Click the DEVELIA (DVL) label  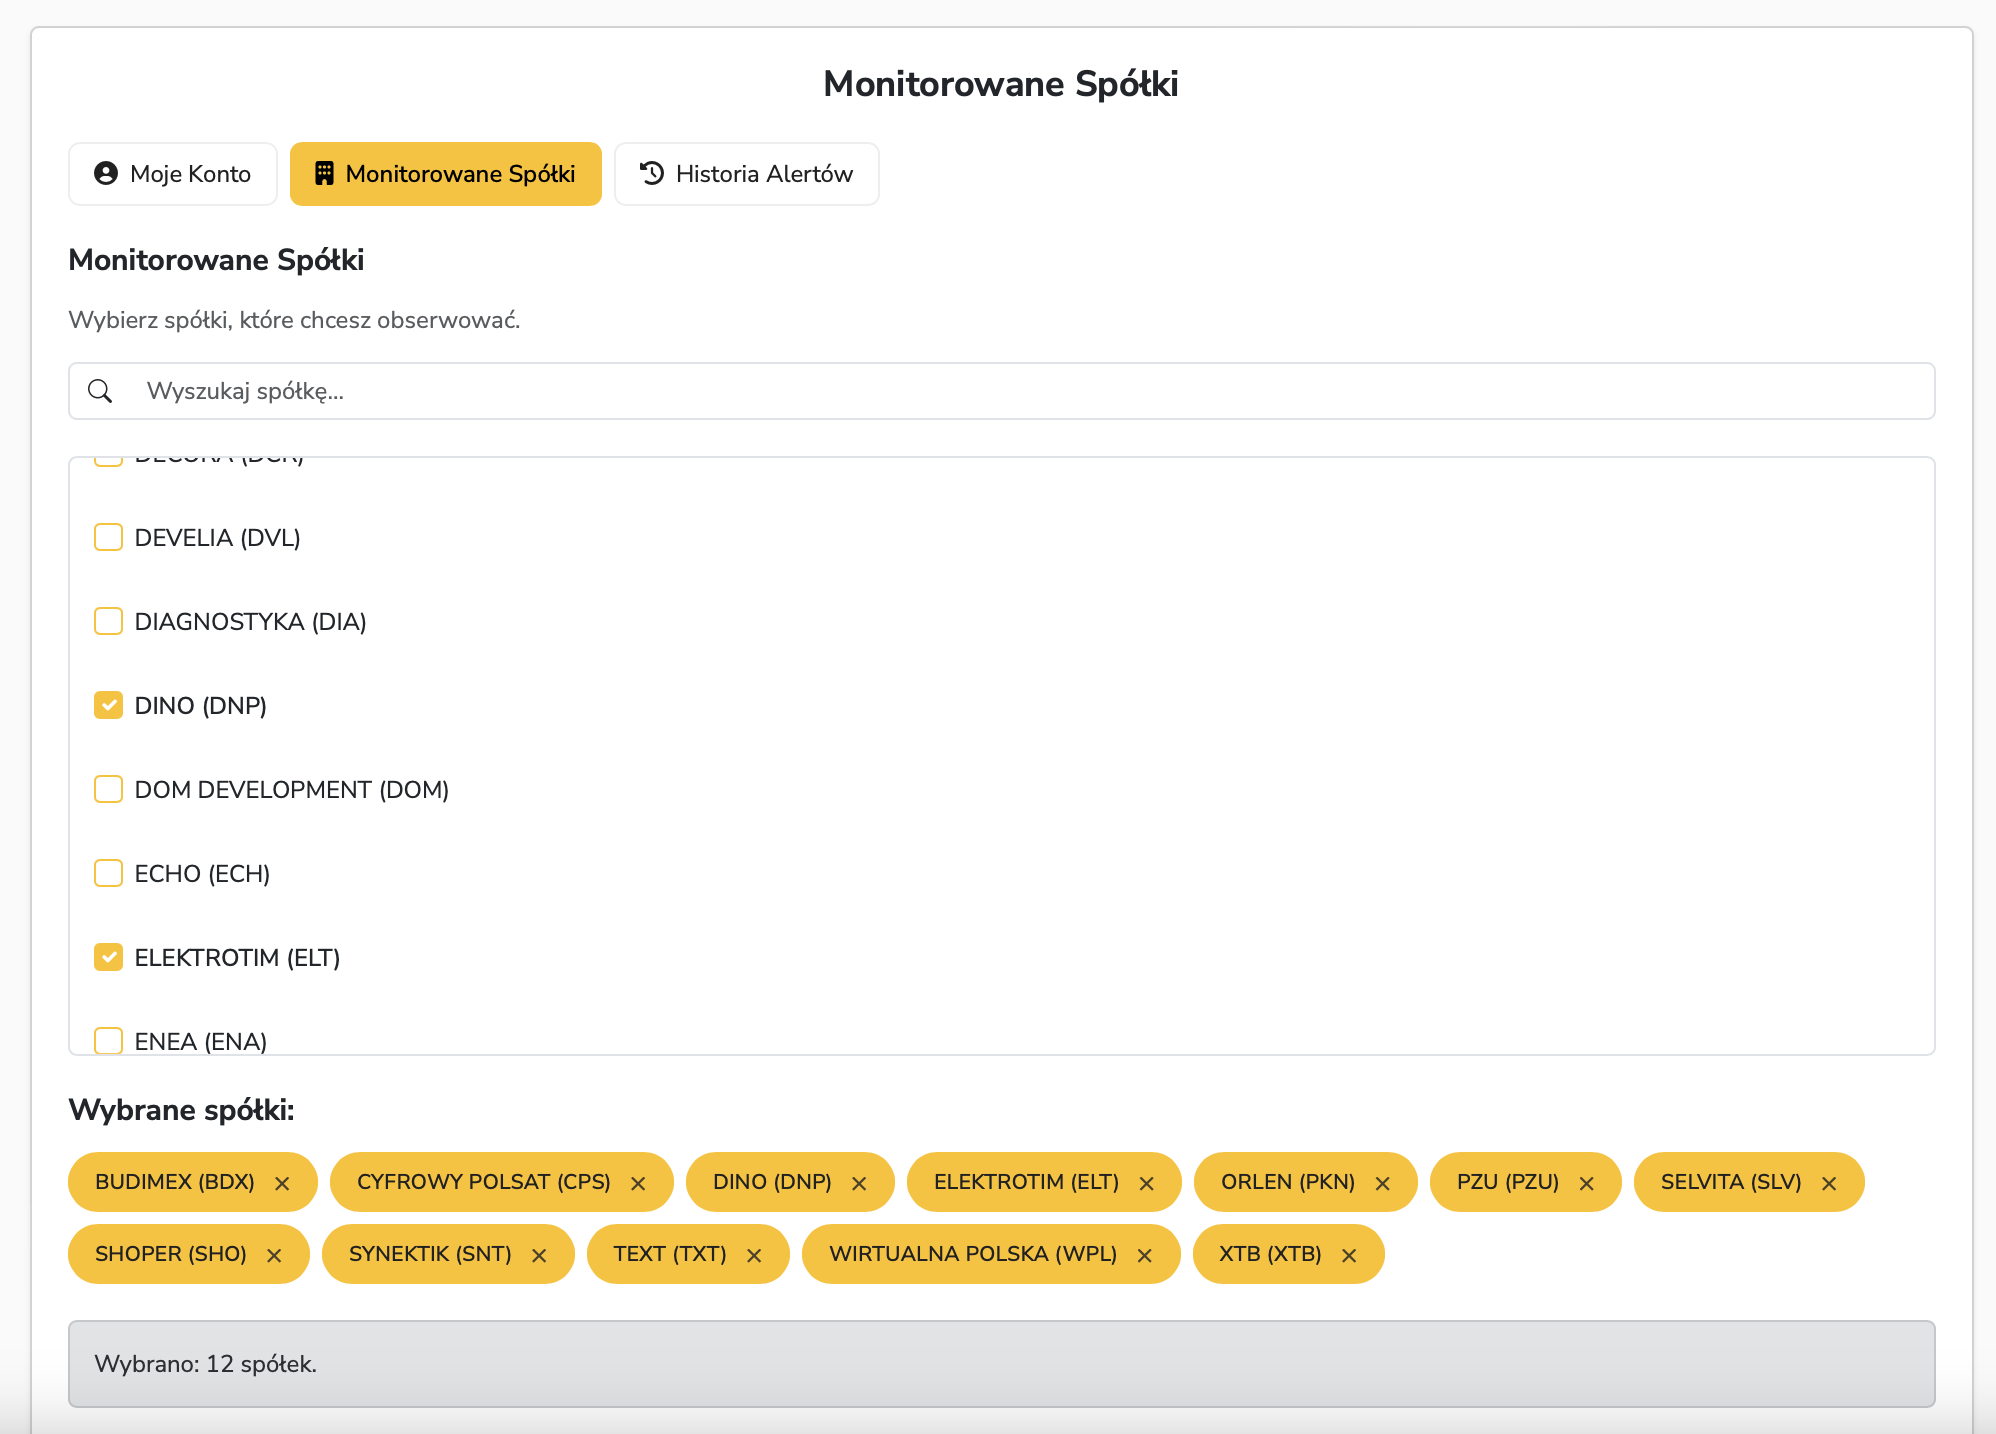(218, 538)
